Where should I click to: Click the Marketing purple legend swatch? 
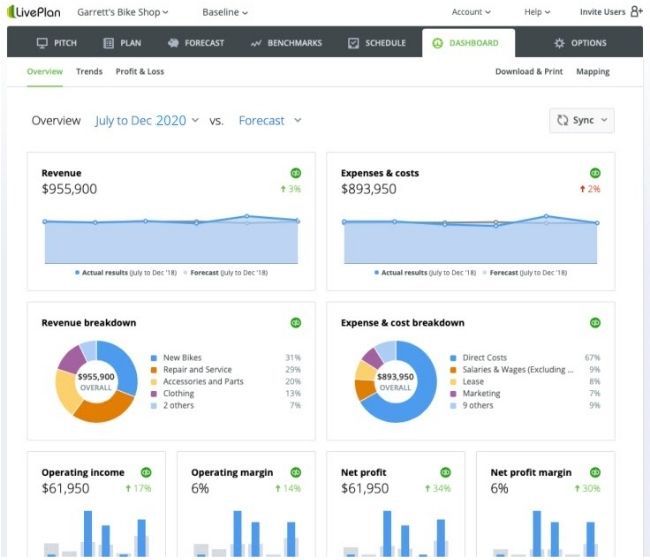454,394
